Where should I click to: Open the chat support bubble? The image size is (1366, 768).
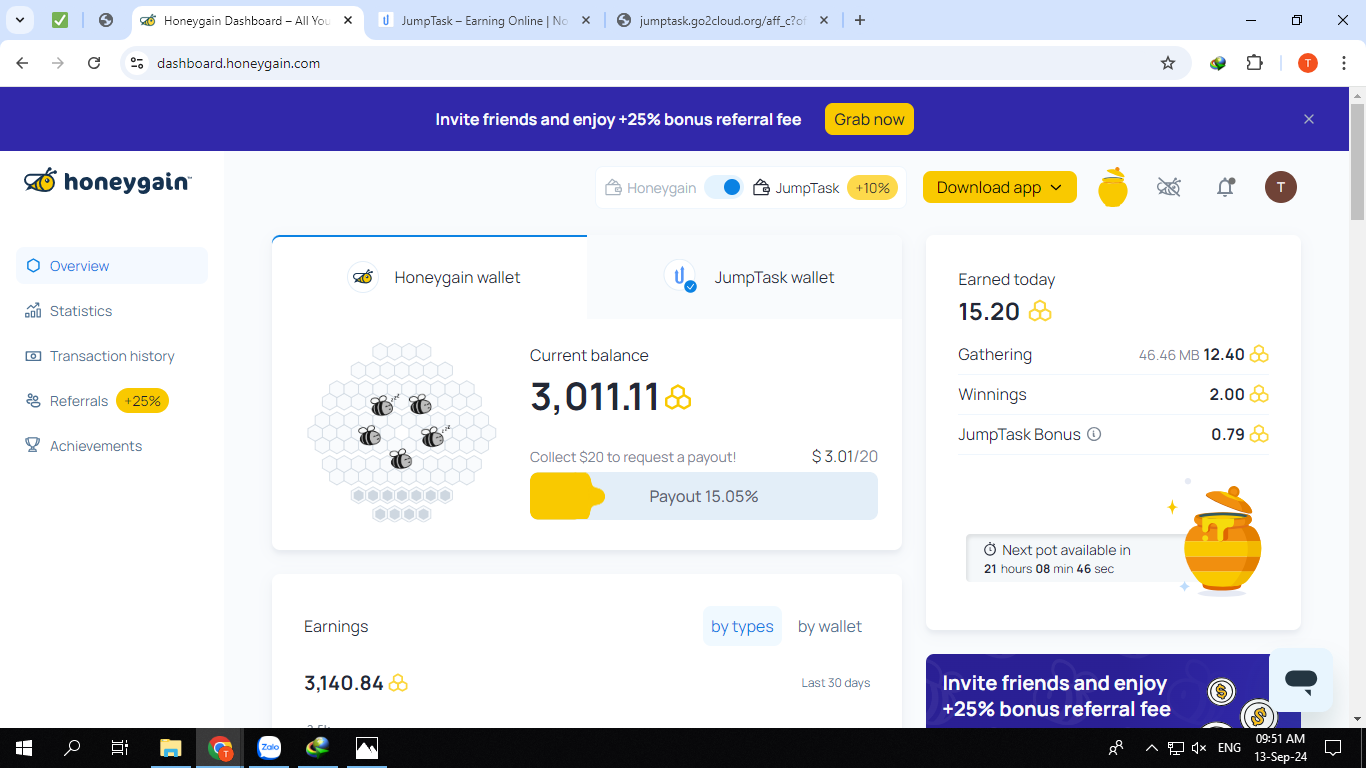tap(1301, 680)
